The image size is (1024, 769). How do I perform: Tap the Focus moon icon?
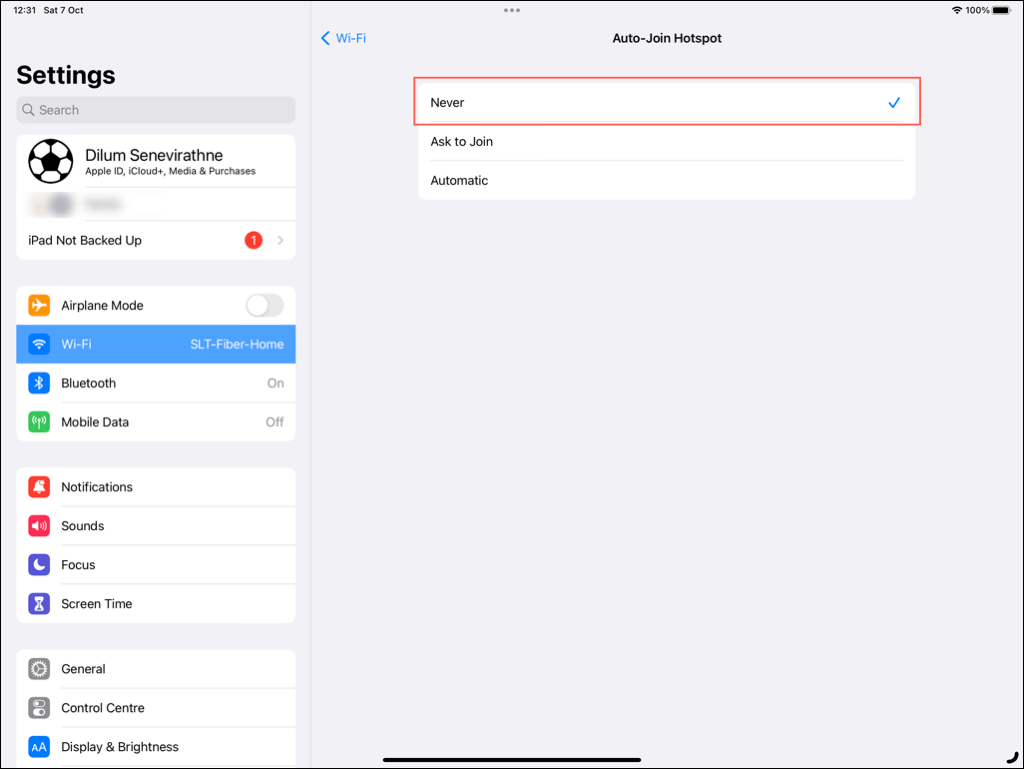pos(39,564)
